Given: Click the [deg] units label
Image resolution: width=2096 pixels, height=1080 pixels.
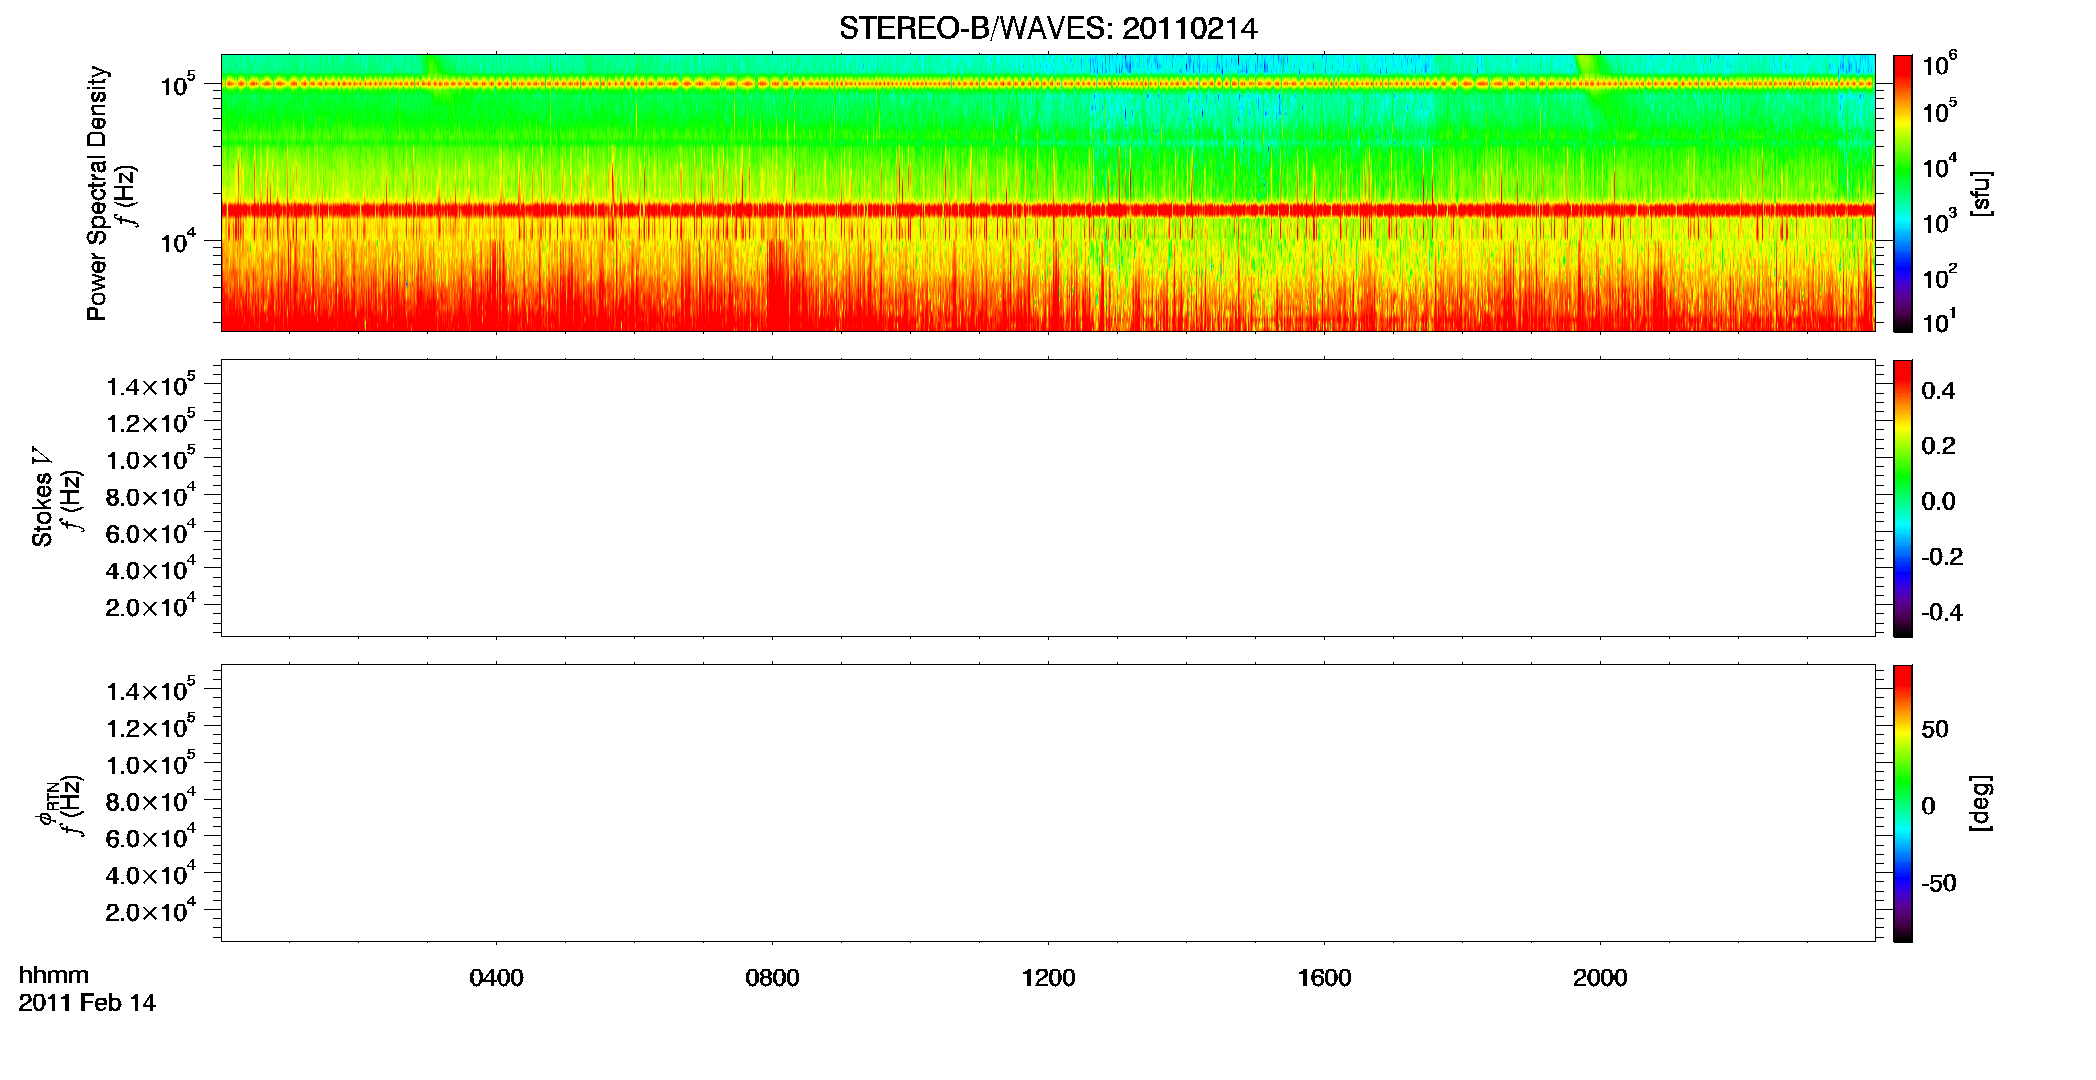Looking at the screenshot, I should click(x=1980, y=803).
